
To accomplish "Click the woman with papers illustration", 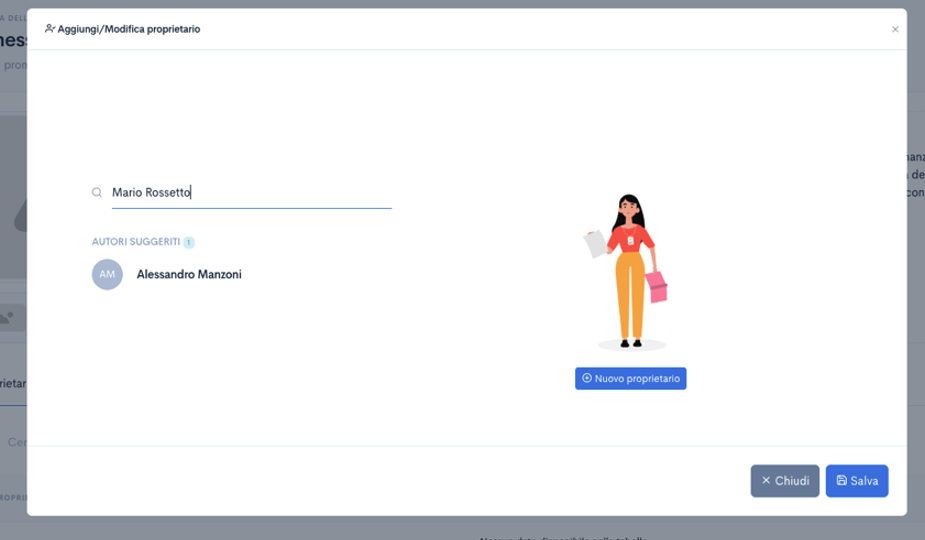I will click(628, 270).
